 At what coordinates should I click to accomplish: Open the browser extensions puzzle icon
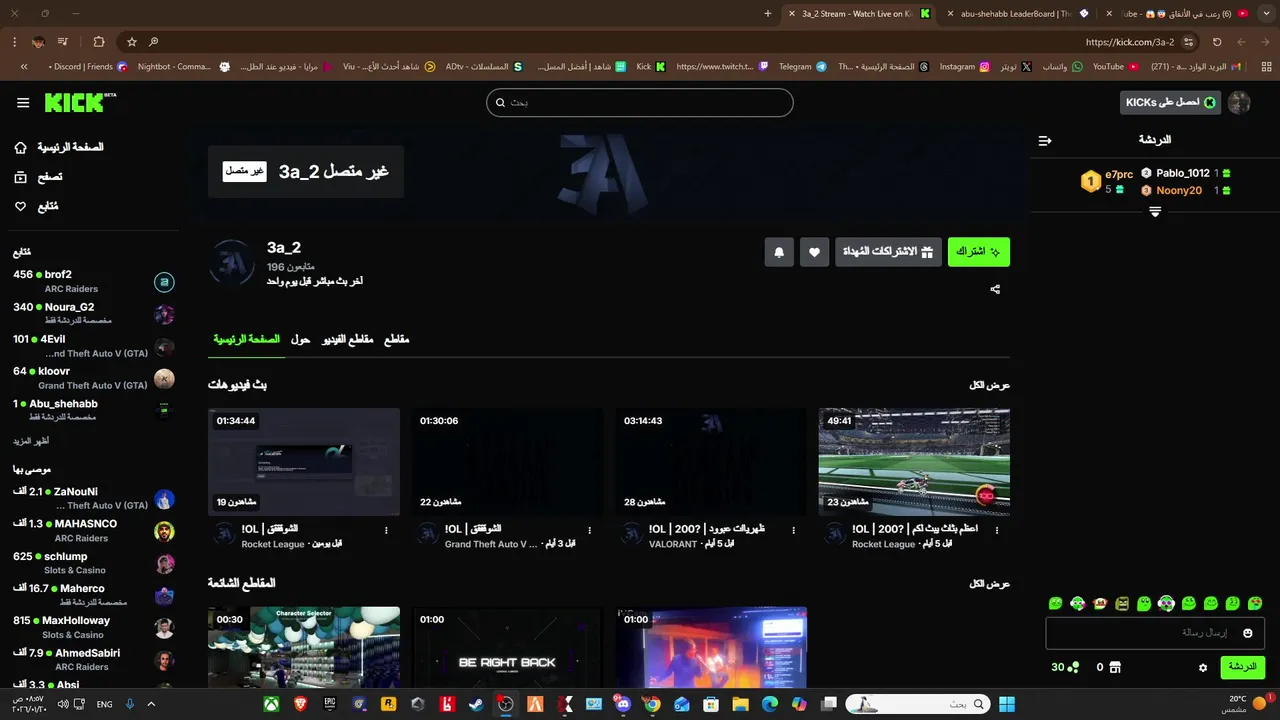coord(99,42)
